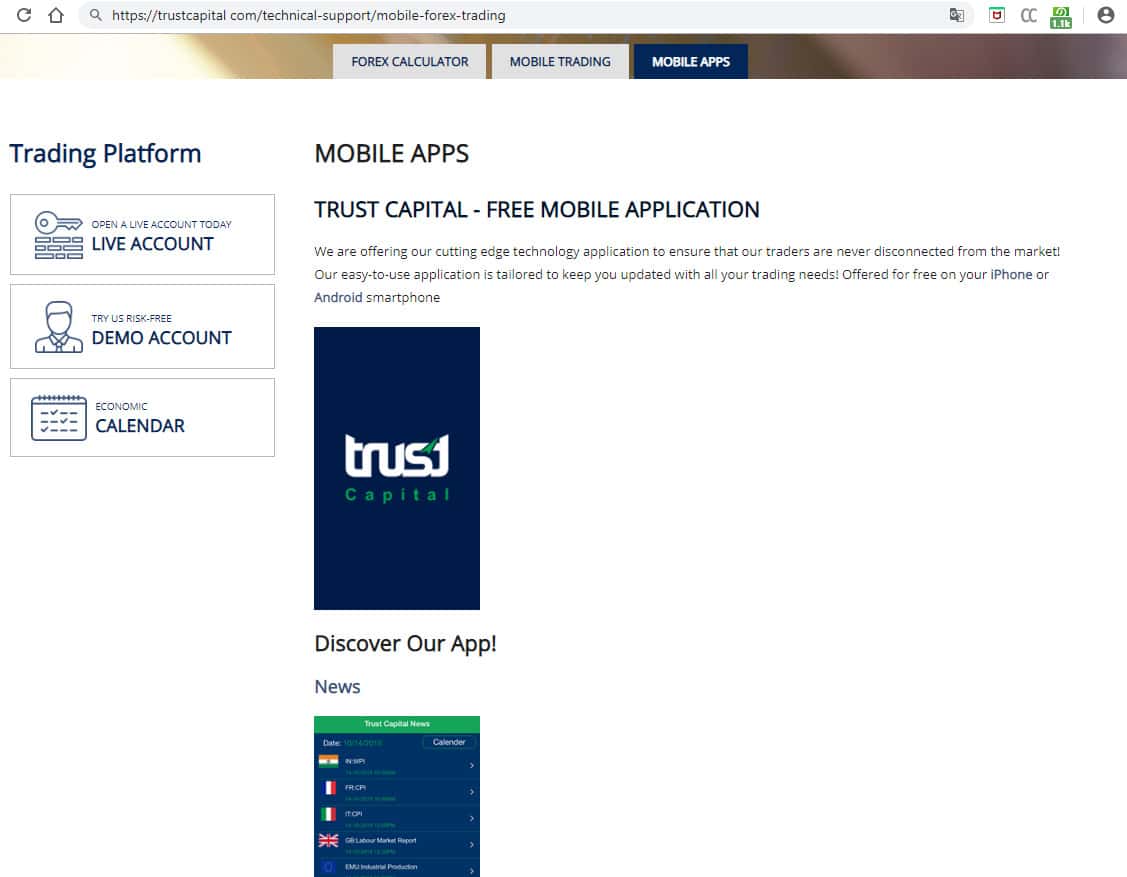
Task: Open the LIVE ACCOUNT link
Action: [152, 244]
